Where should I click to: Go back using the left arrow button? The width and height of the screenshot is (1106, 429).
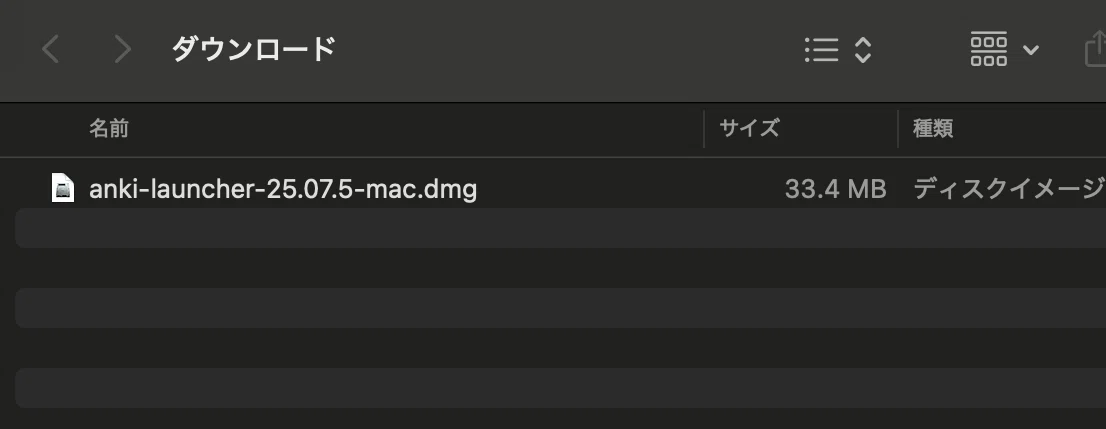point(50,49)
